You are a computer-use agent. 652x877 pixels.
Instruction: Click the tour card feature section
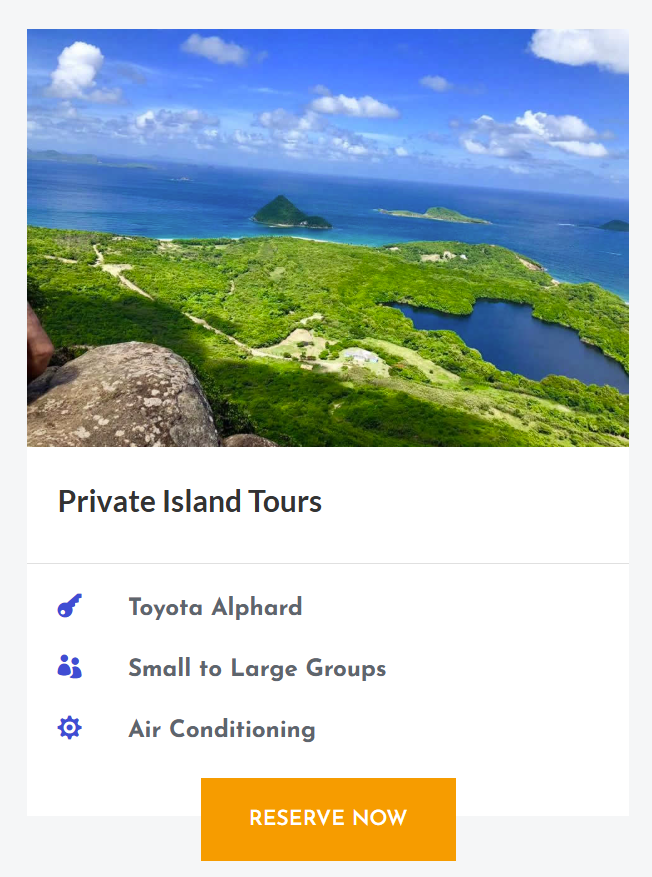[327, 667]
